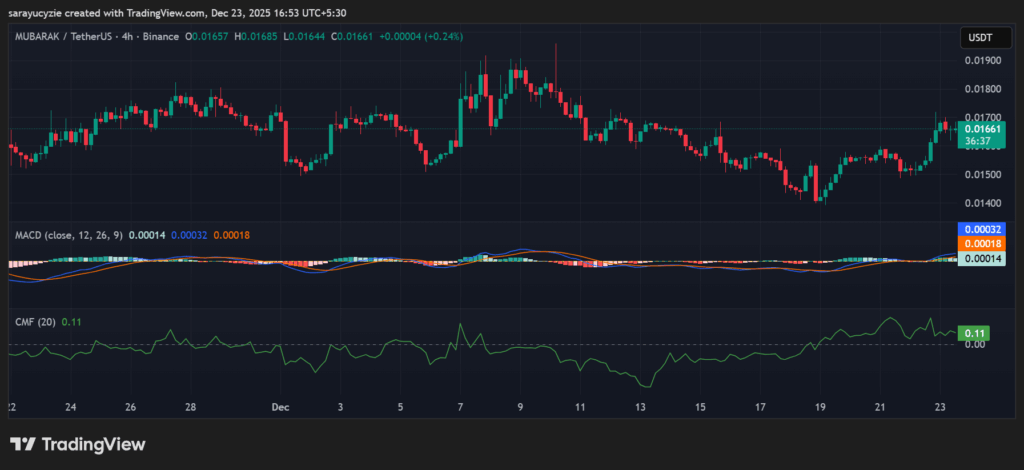Click the 9 date on time axis
Image resolution: width=1024 pixels, height=470 pixels.
520,408
